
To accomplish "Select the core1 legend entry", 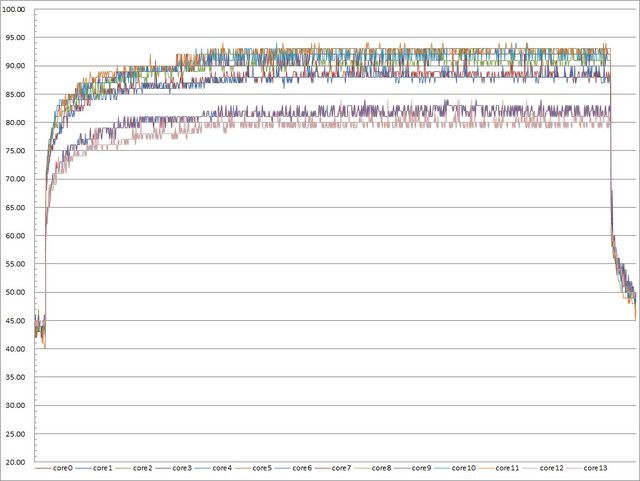I will [x=102, y=468].
